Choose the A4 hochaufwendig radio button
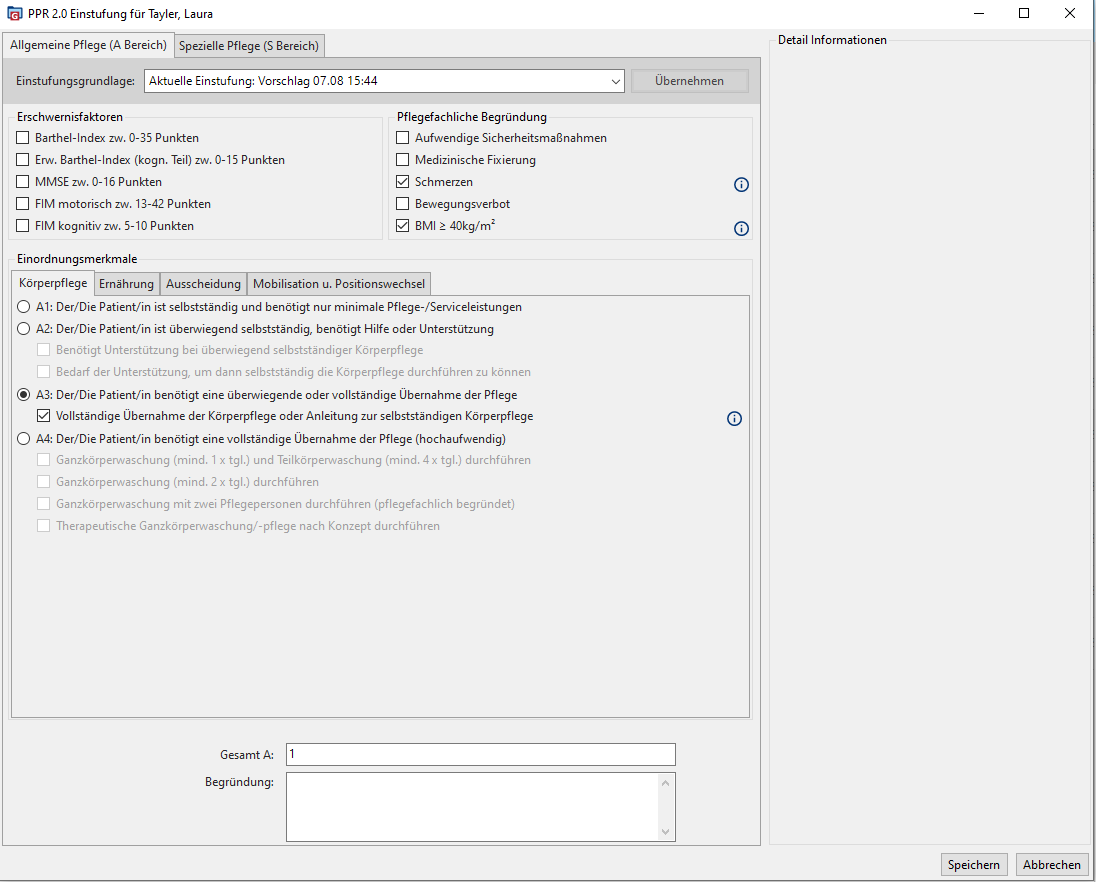This screenshot has width=1096, height=882. click(24, 438)
